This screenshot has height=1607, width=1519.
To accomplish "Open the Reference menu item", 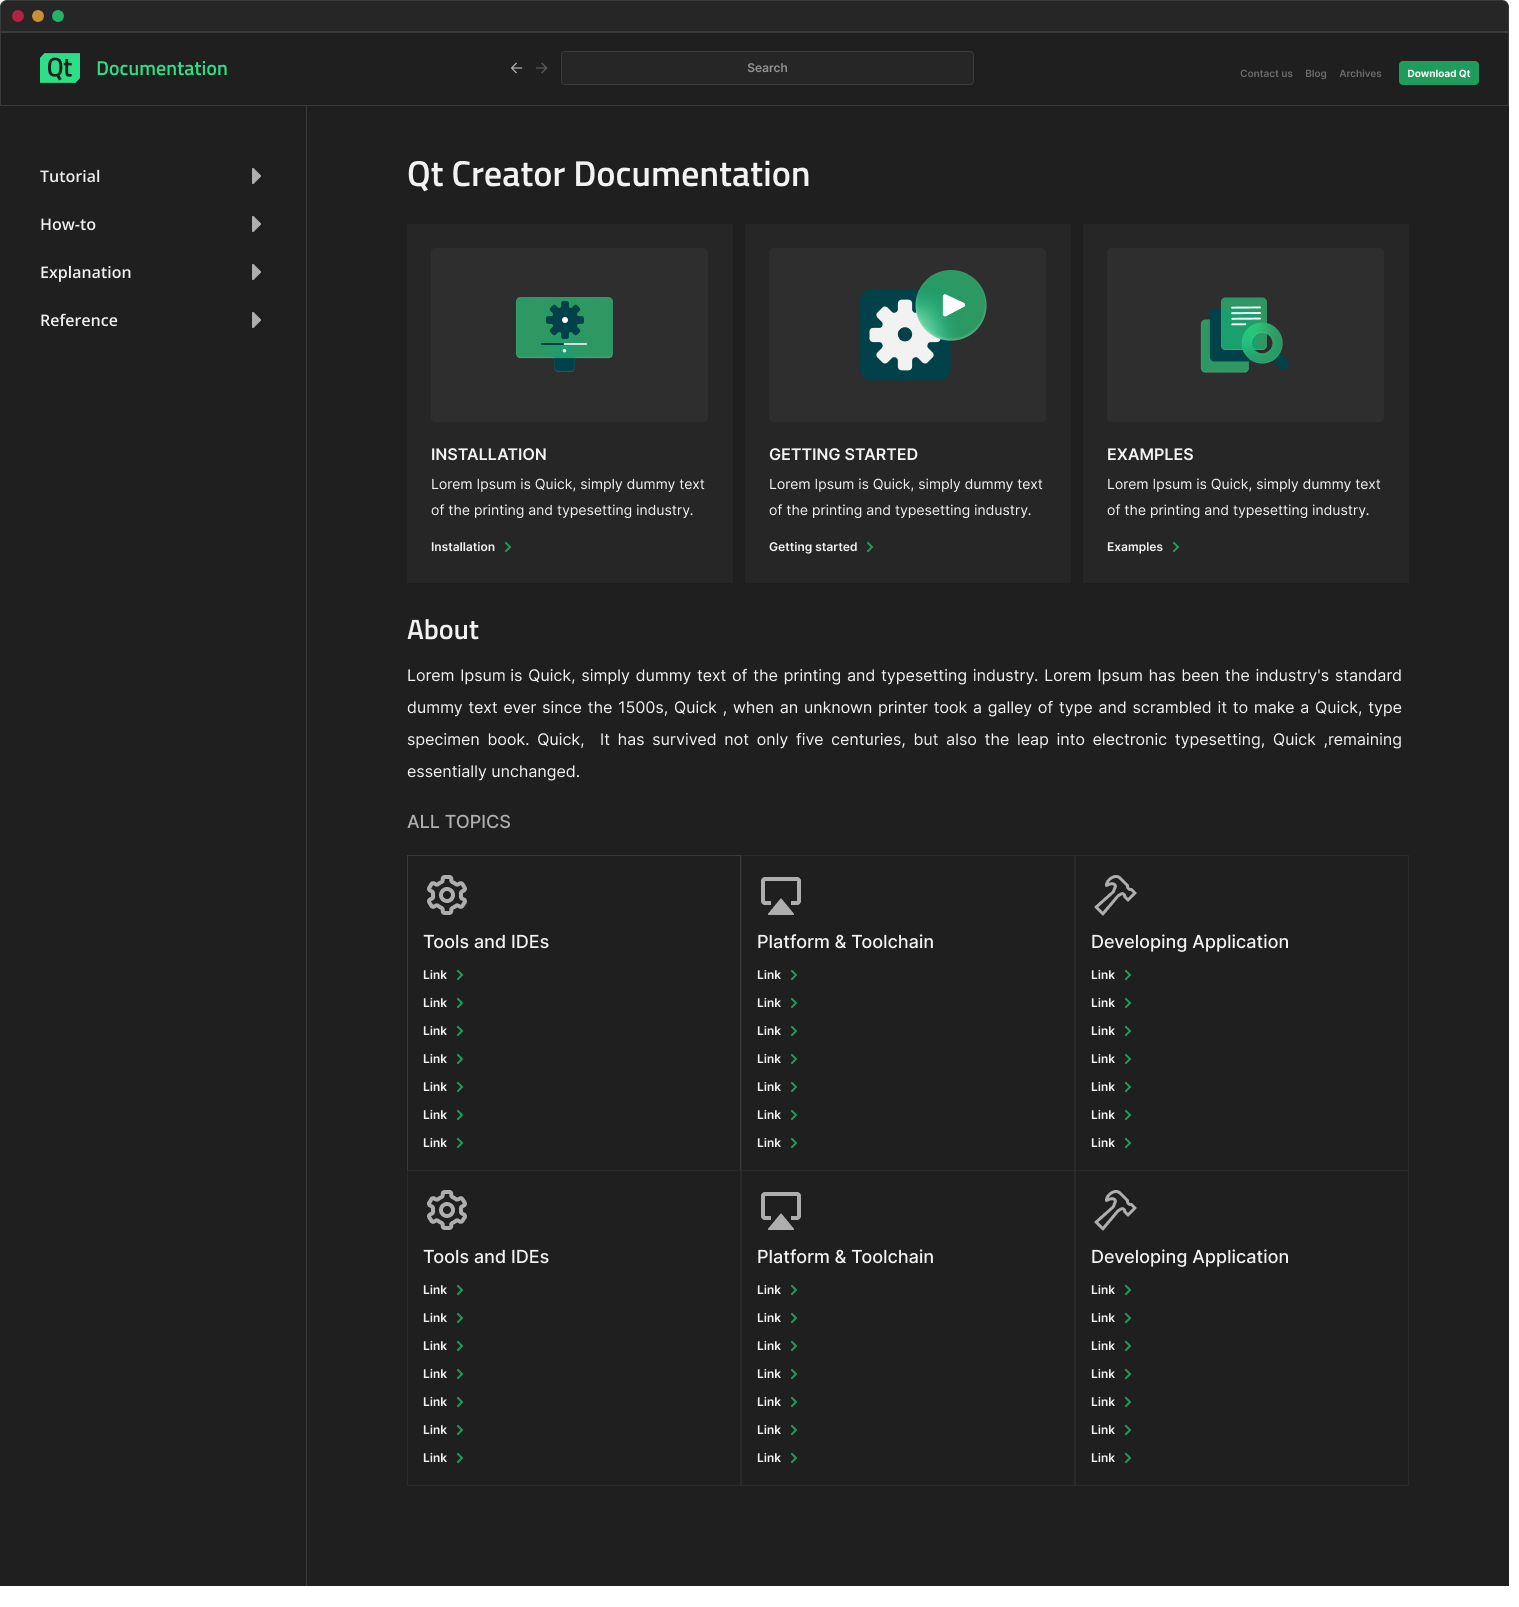I will coord(79,320).
